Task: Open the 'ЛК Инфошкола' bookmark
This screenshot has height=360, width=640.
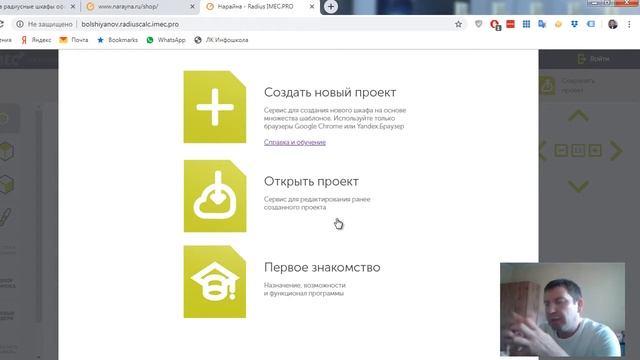Action: pos(221,40)
